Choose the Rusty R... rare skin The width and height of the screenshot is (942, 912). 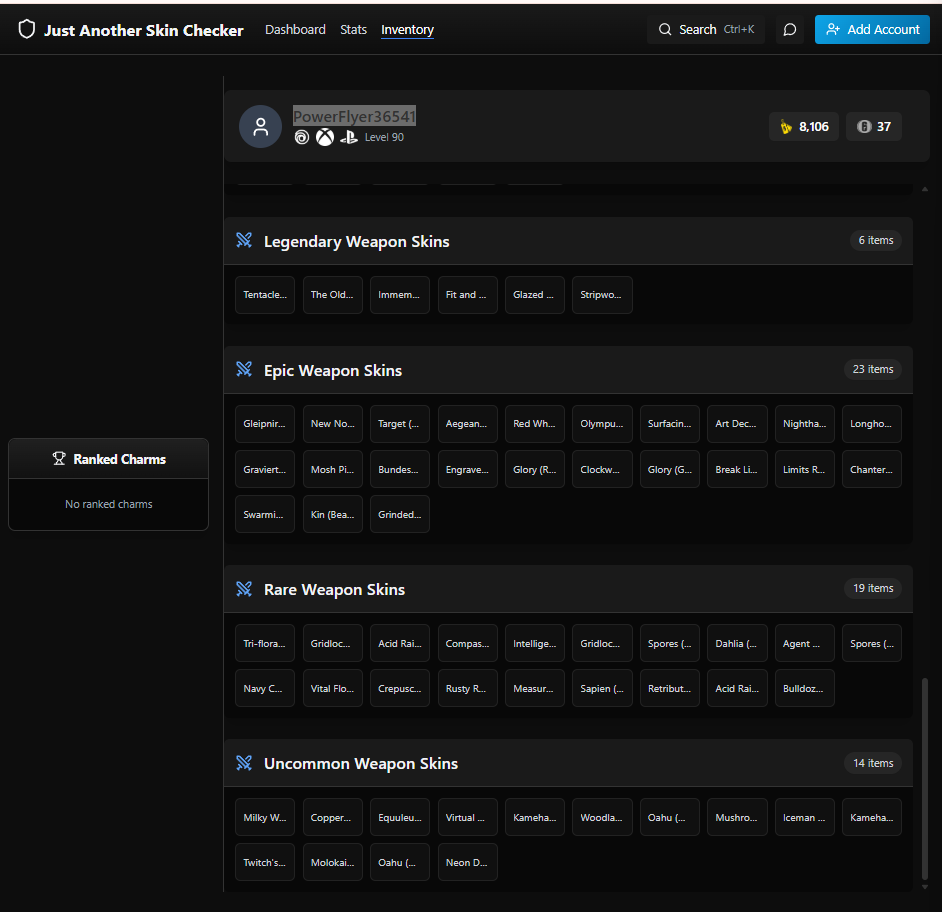click(x=467, y=689)
